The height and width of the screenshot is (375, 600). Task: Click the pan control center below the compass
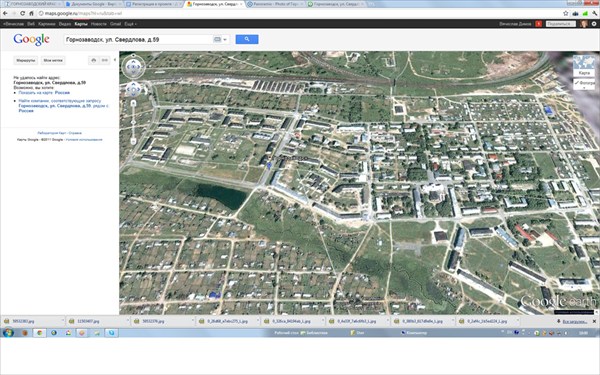133,90
